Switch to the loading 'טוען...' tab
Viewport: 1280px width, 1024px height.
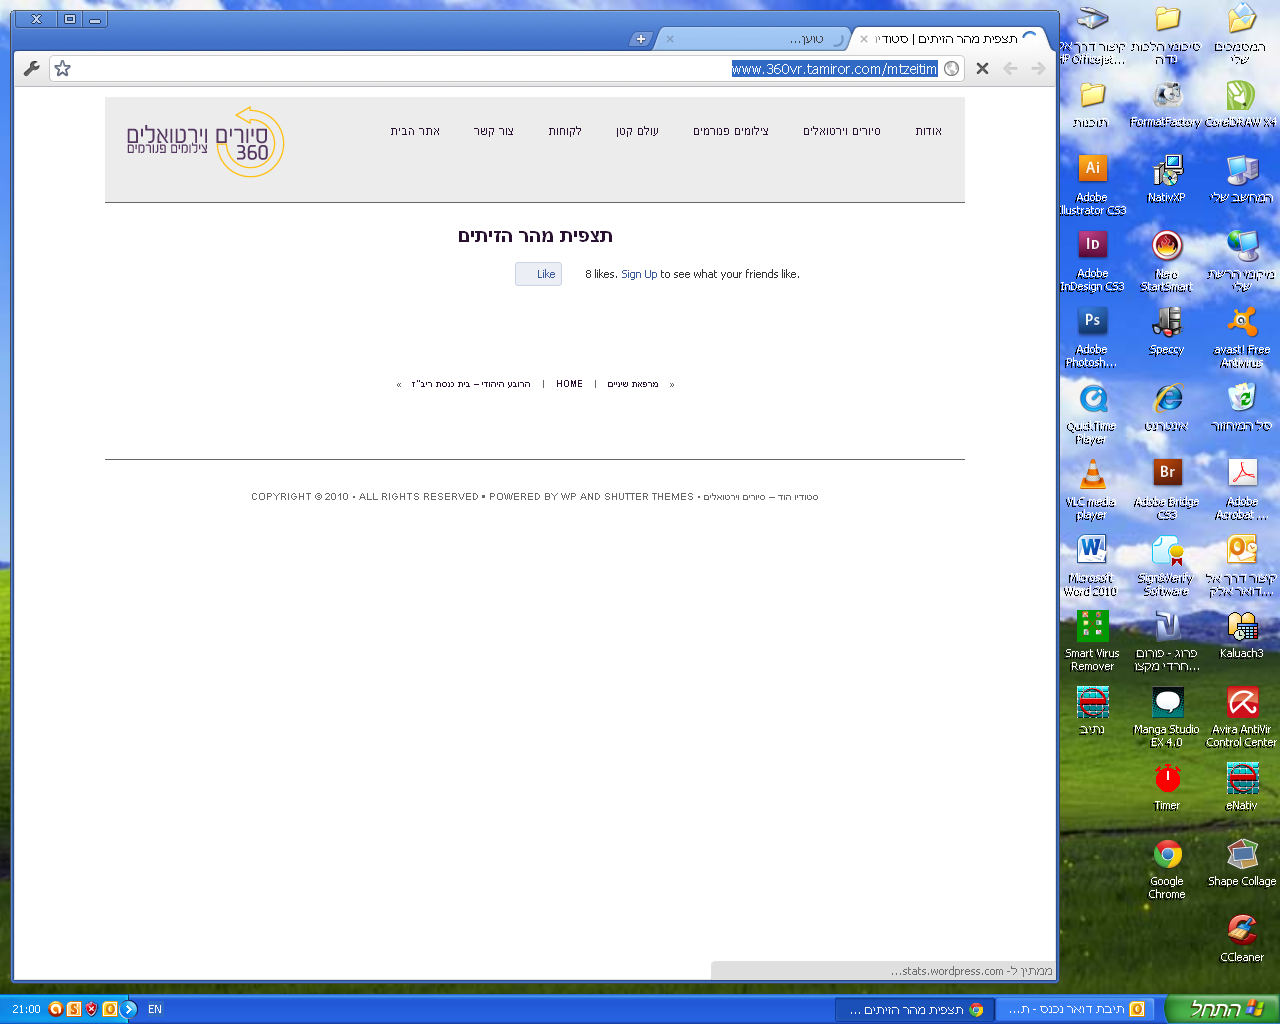(757, 39)
